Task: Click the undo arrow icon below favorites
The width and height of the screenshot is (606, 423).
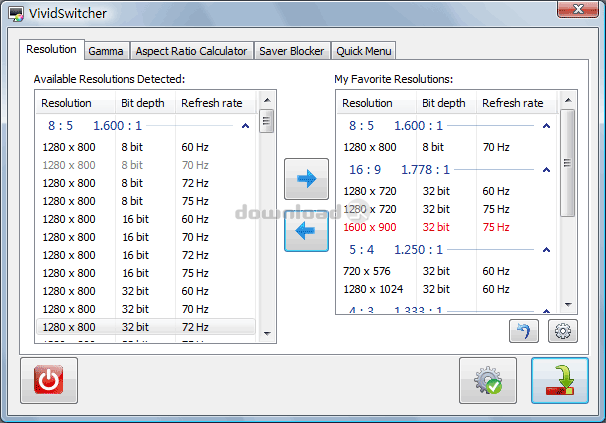Action: 523,331
